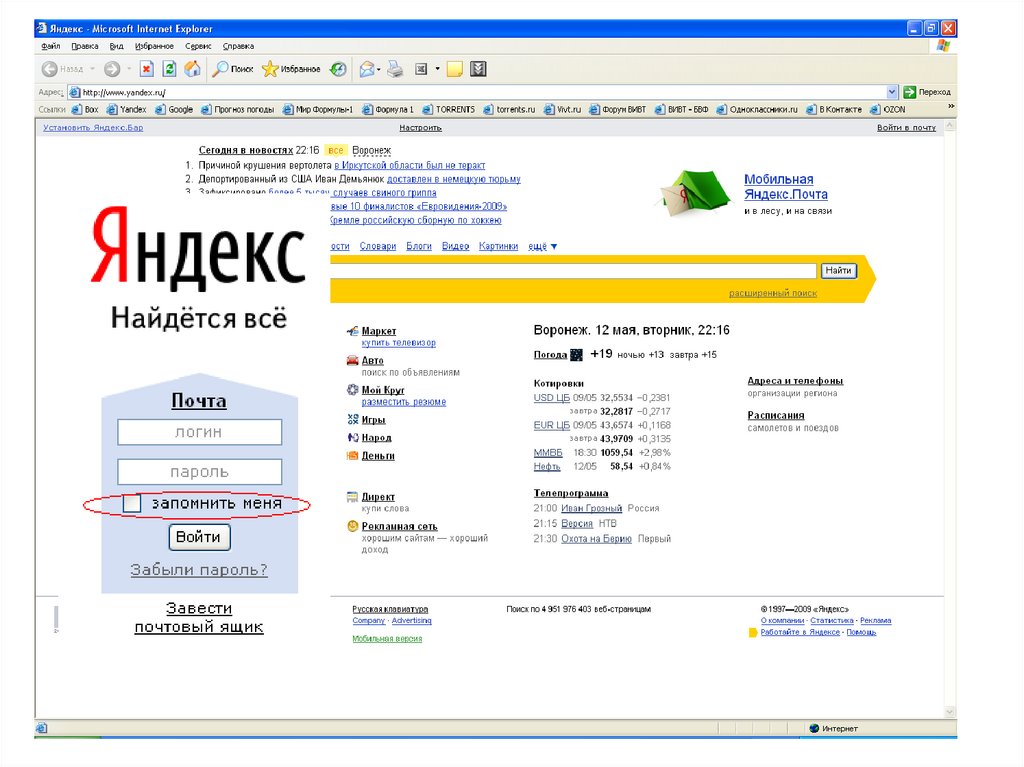Click the Yandex search query field

coord(573,270)
